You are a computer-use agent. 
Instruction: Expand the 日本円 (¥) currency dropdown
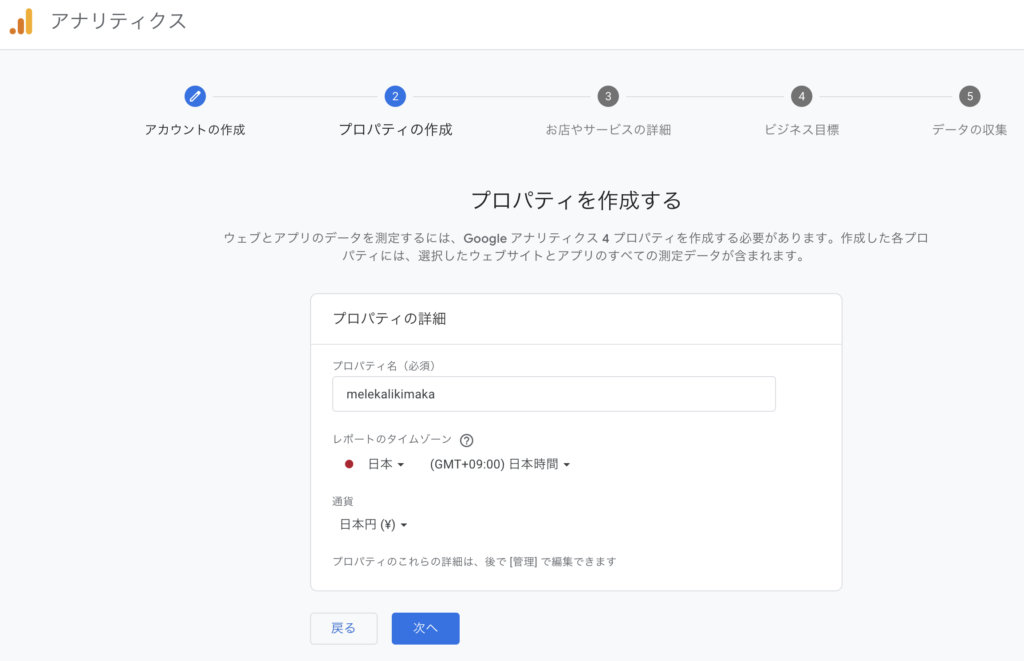374,525
